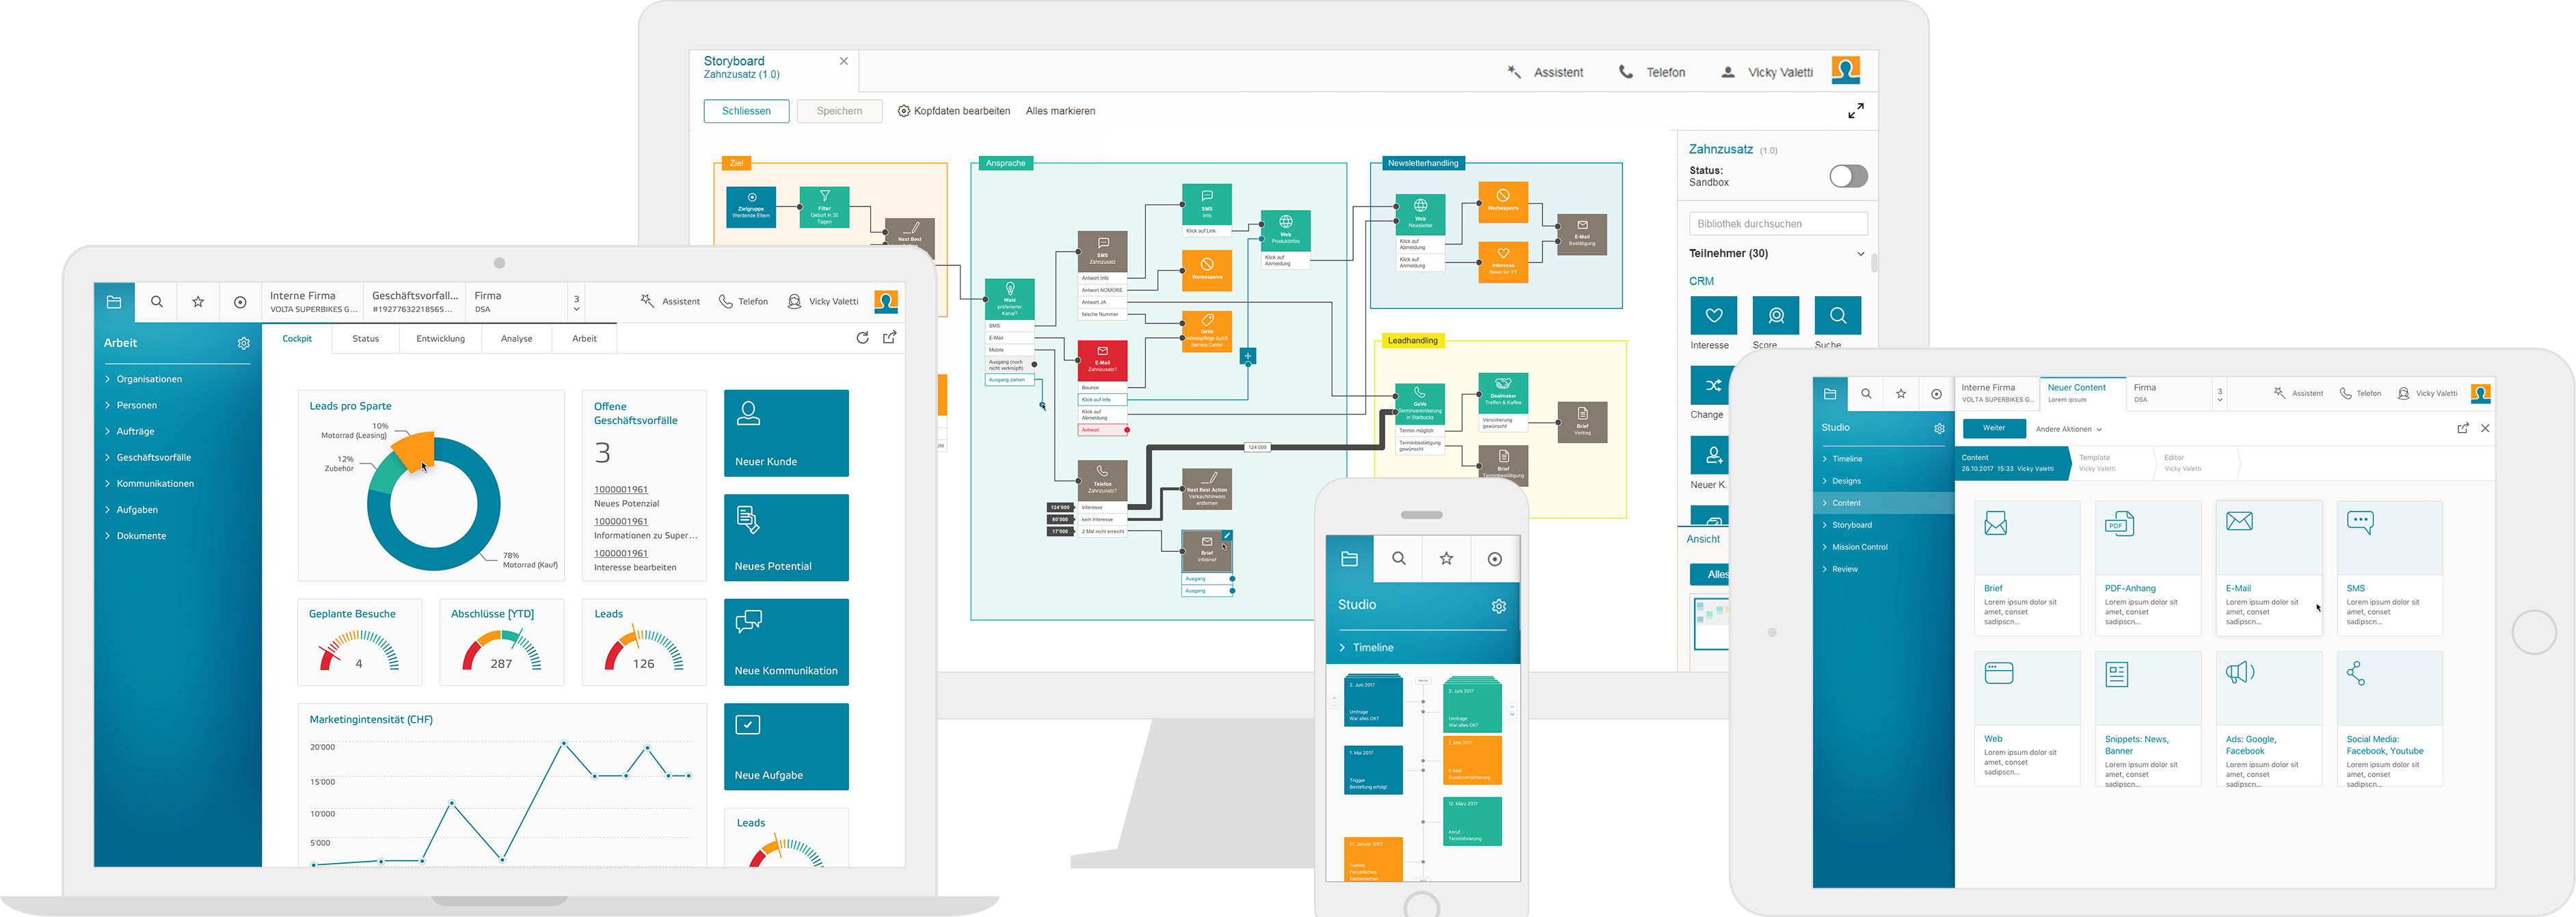This screenshot has height=917, width=2576.
Task: Click the refresh icon in the cockpit toolbar
Action: pos(862,338)
